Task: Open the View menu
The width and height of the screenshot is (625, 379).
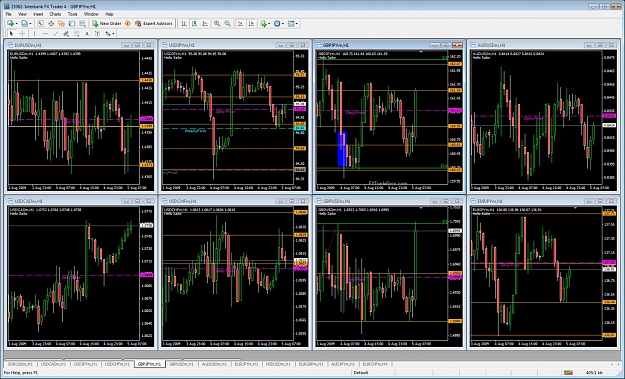Action: pyautogui.click(x=22, y=14)
